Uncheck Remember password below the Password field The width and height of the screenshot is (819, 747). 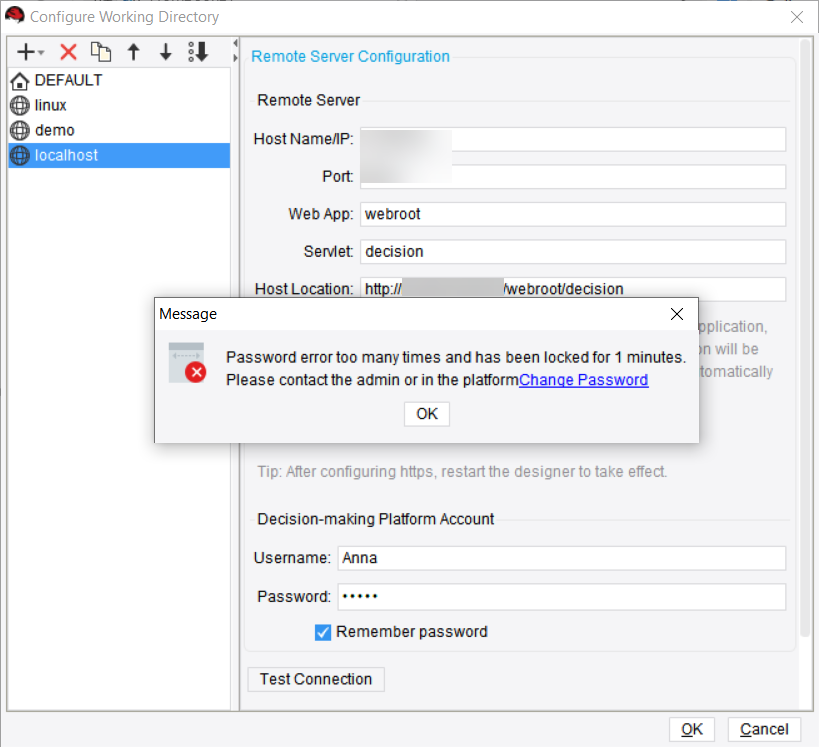(x=322, y=632)
